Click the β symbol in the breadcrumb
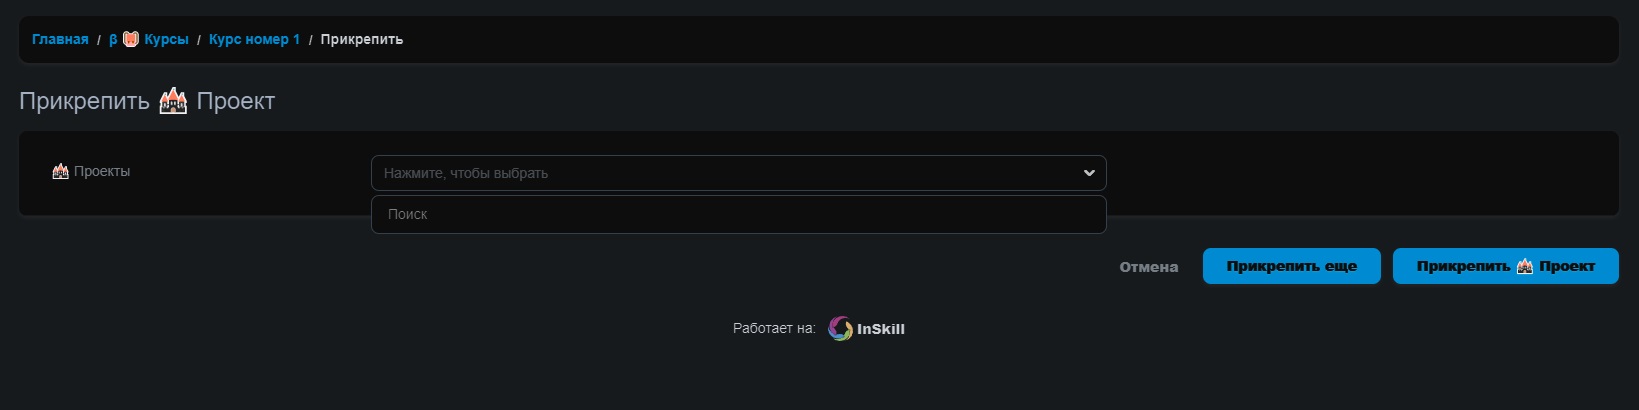Viewport: 1639px width, 410px height. click(113, 39)
